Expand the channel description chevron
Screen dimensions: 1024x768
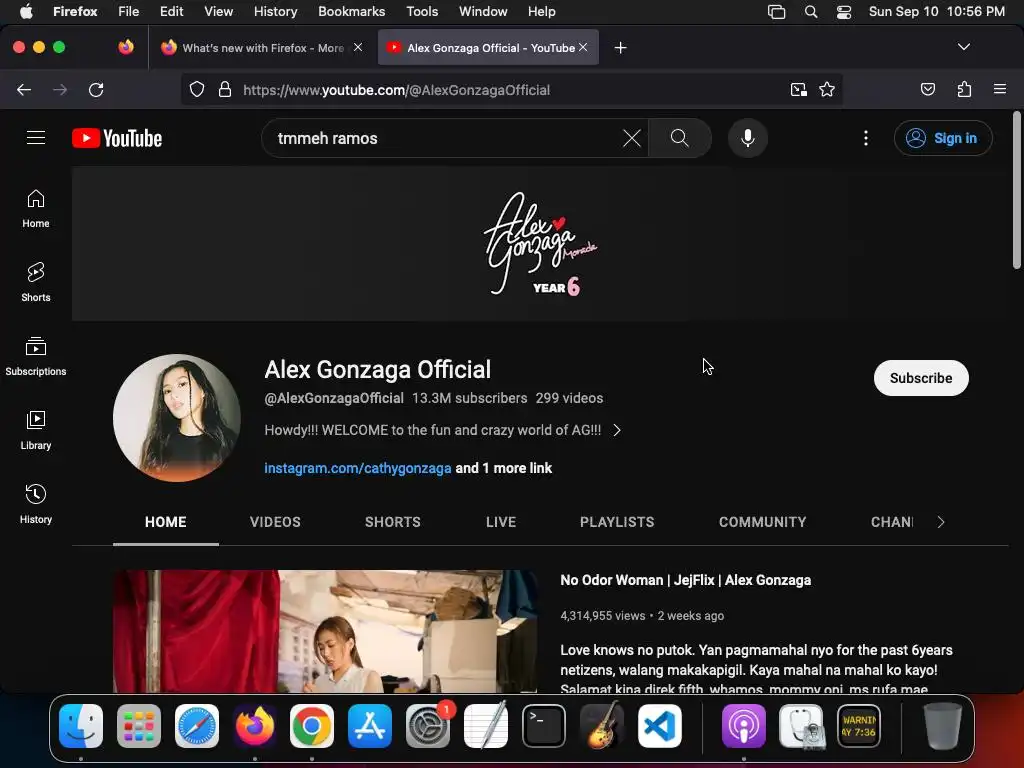click(617, 430)
